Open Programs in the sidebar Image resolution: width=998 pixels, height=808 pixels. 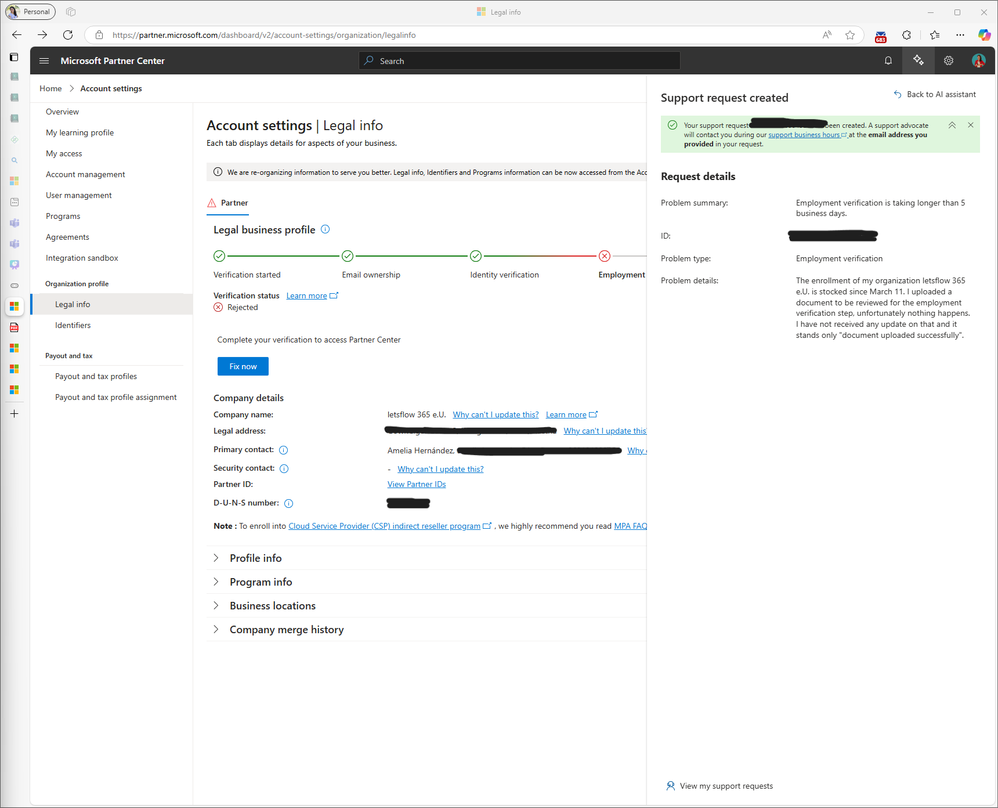63,216
